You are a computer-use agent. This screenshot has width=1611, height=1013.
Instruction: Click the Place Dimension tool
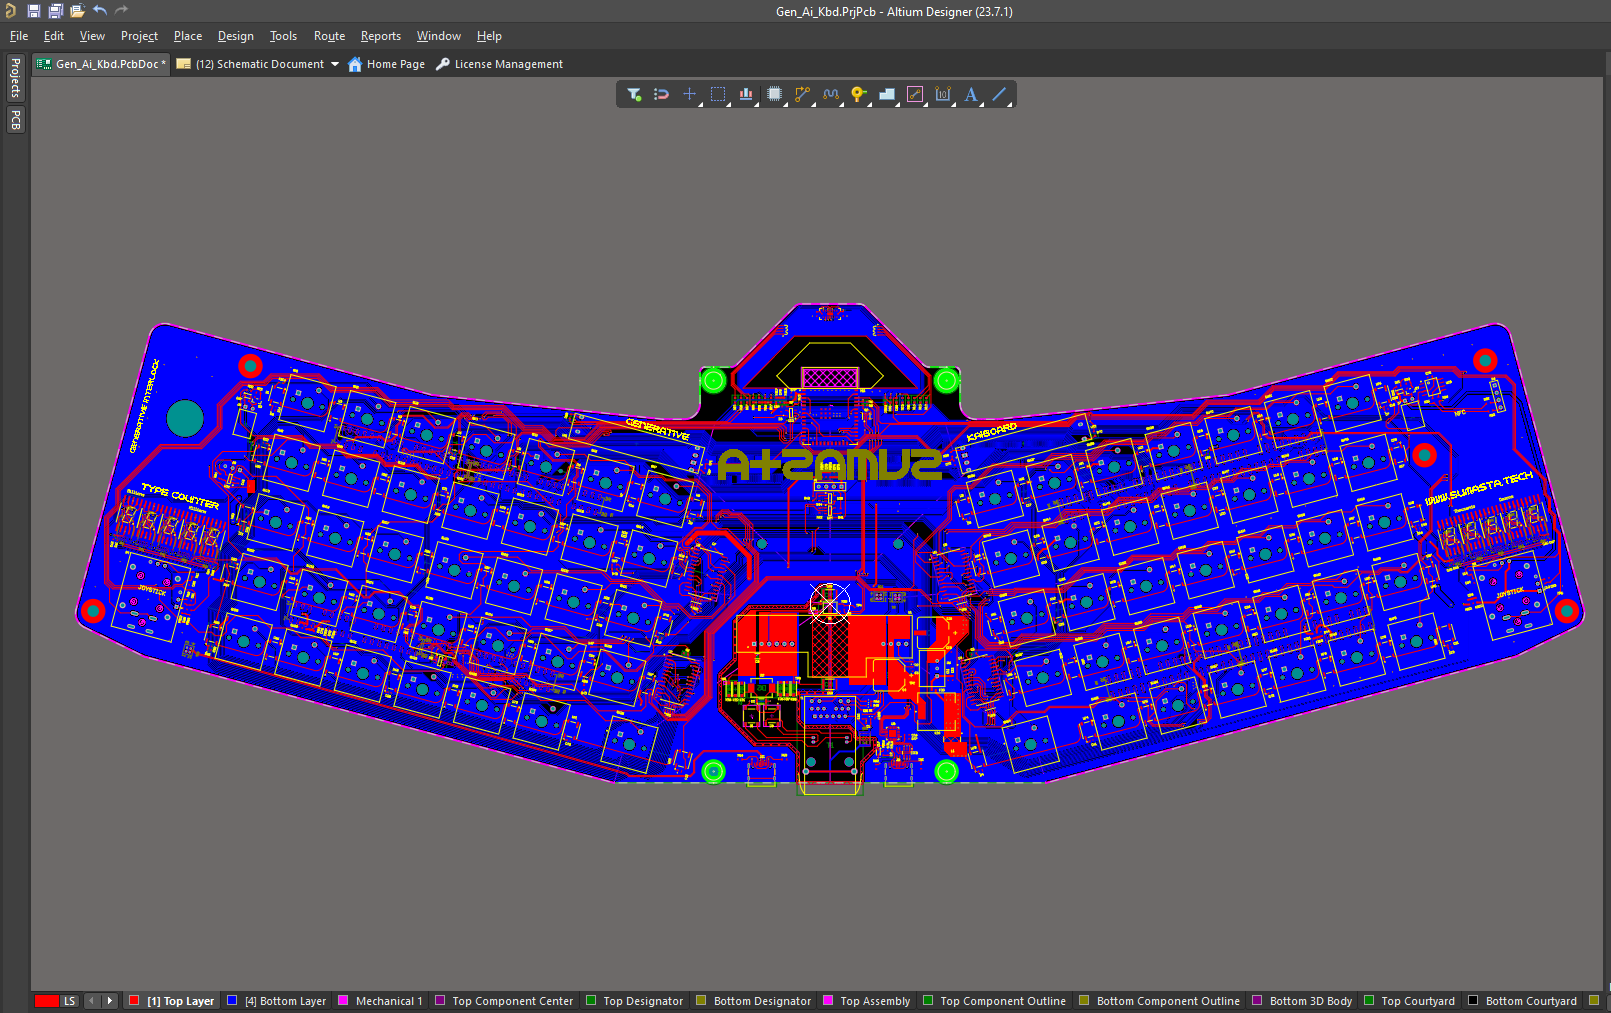[942, 94]
